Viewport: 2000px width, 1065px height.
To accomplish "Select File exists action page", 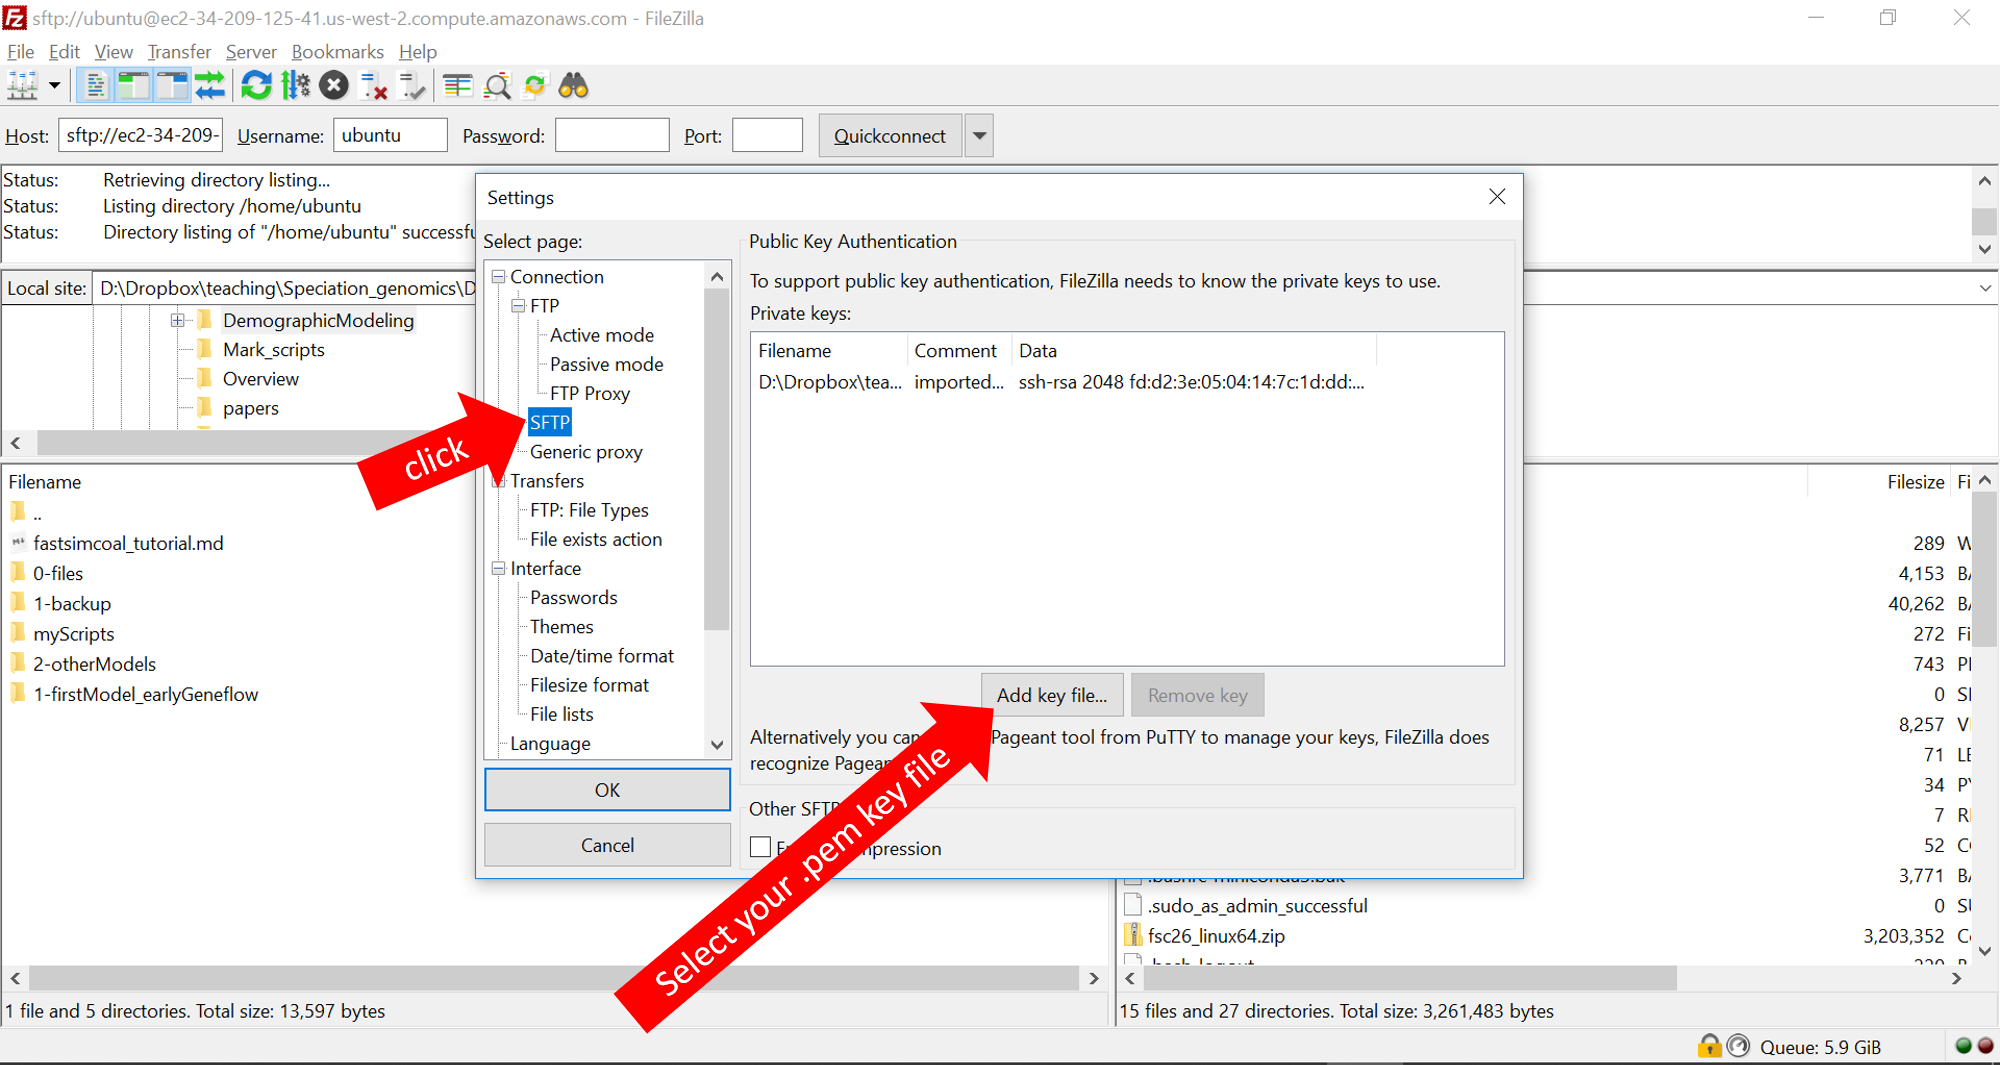I will pos(596,539).
